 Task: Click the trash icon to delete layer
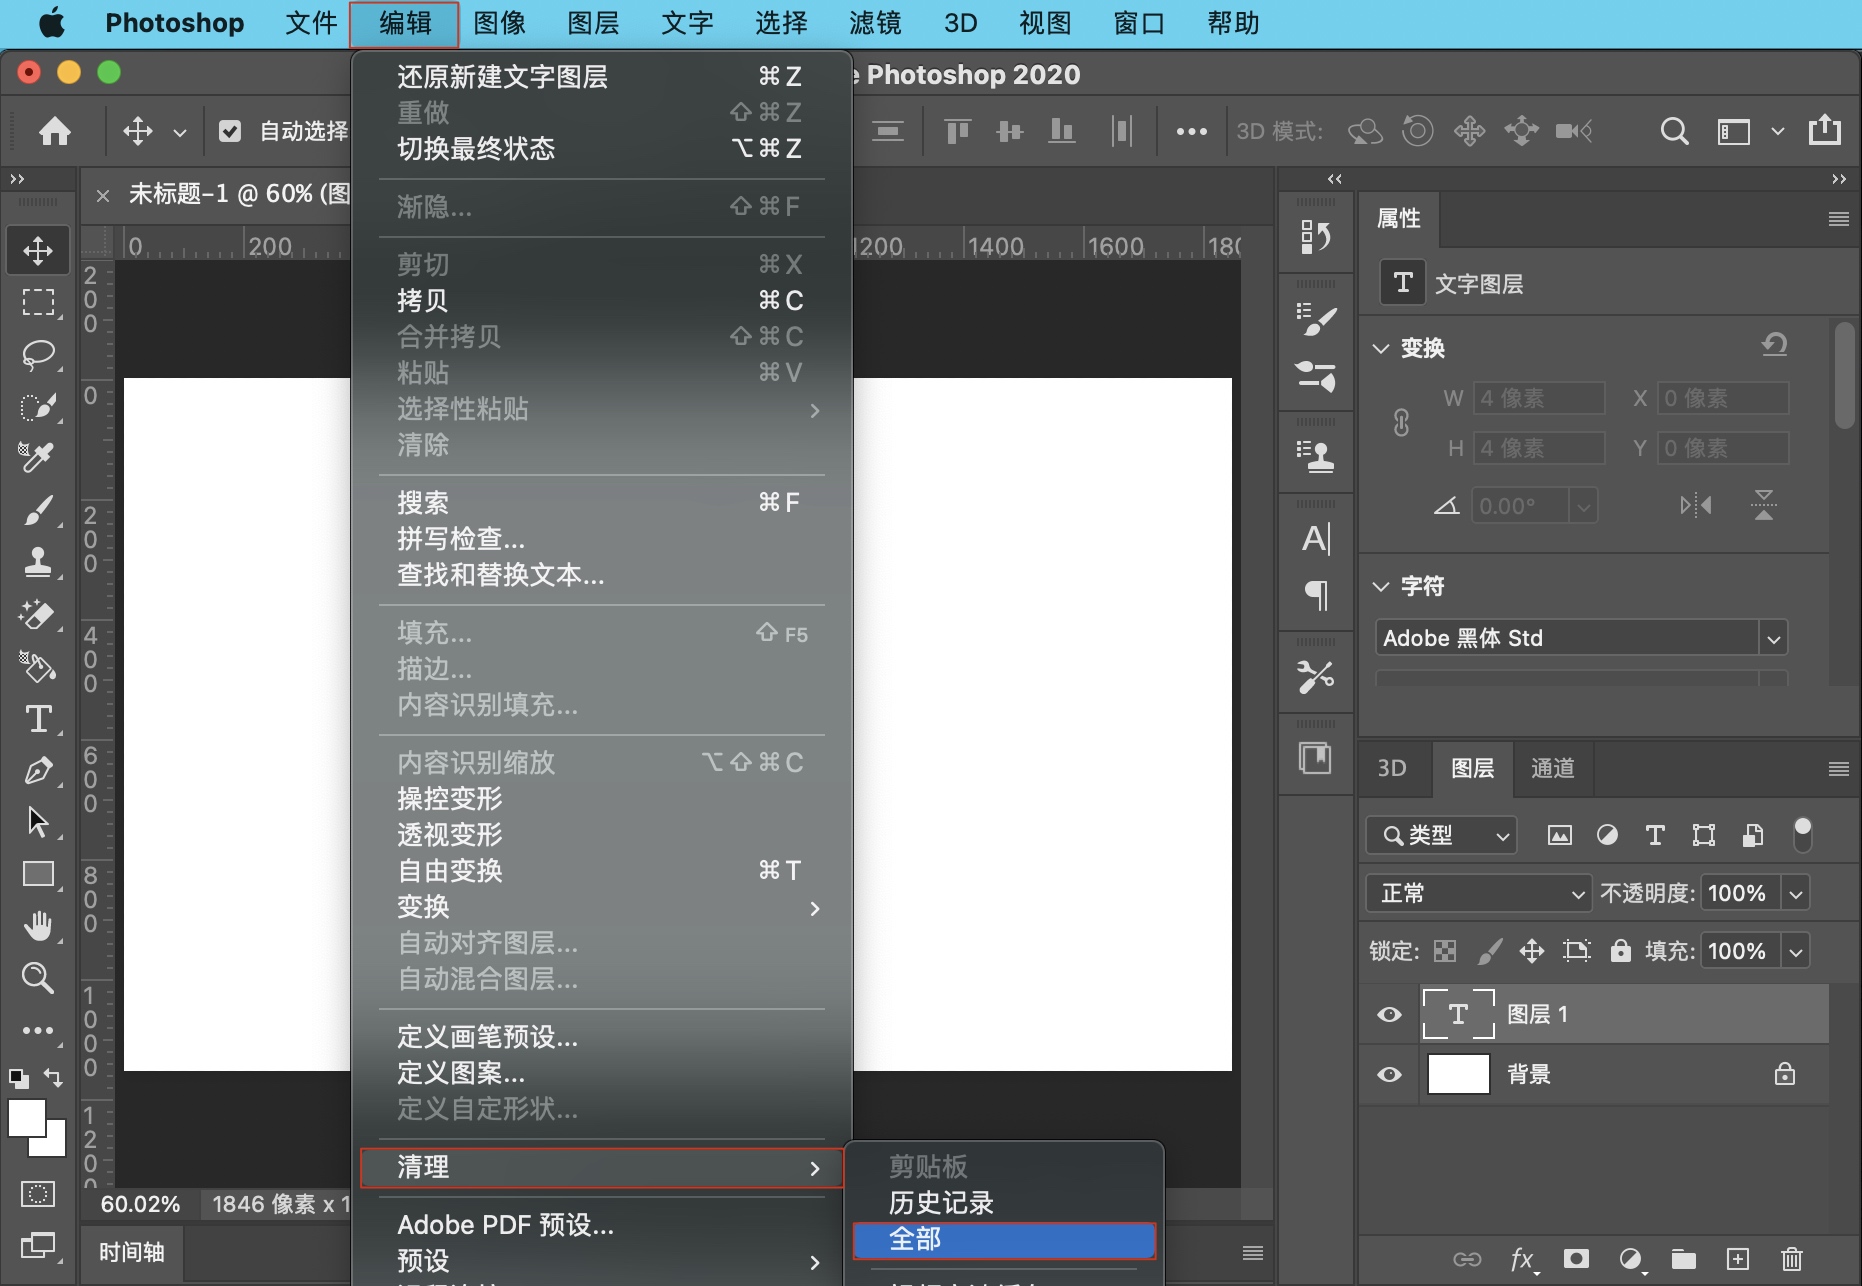pyautogui.click(x=1791, y=1259)
